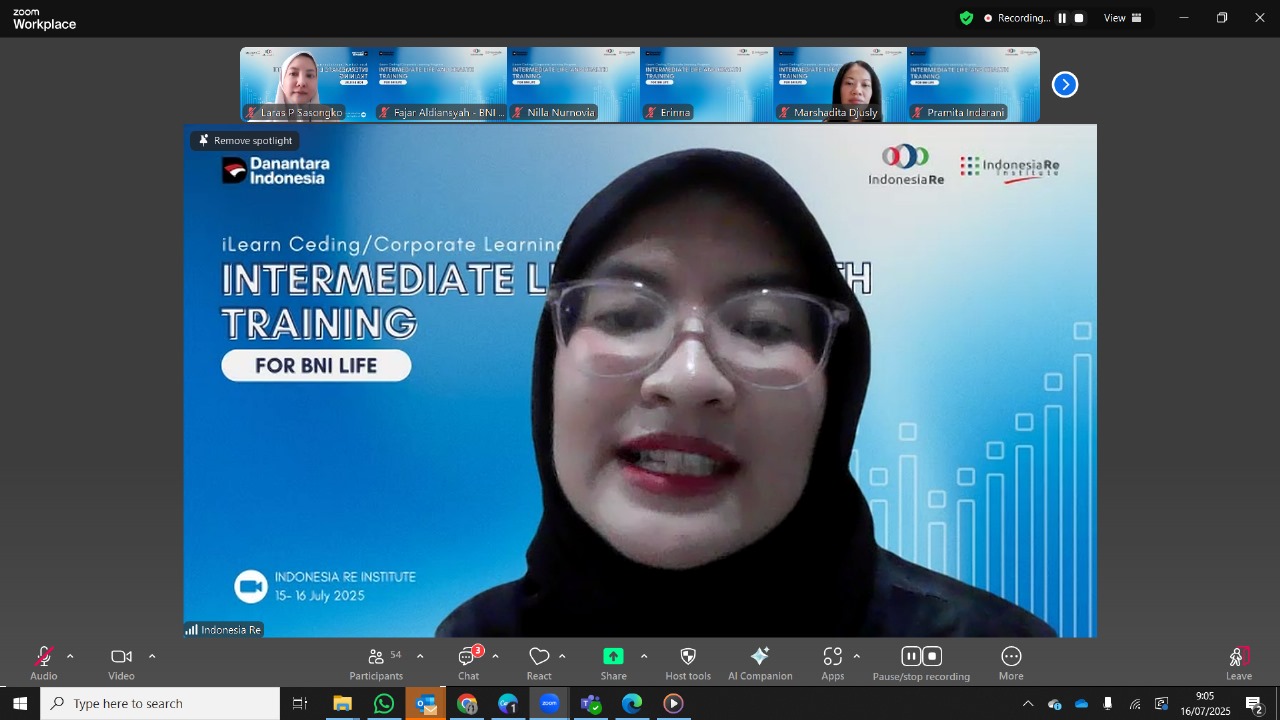Open WhatsApp from taskbar
The width and height of the screenshot is (1280, 720).
pos(384,704)
